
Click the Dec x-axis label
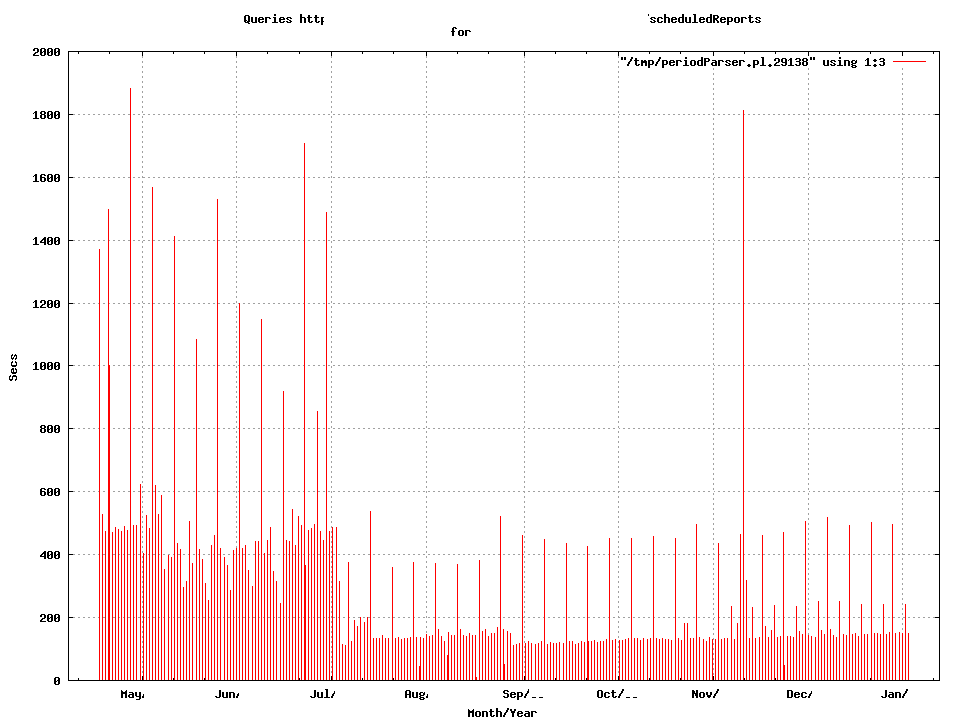pos(800,694)
